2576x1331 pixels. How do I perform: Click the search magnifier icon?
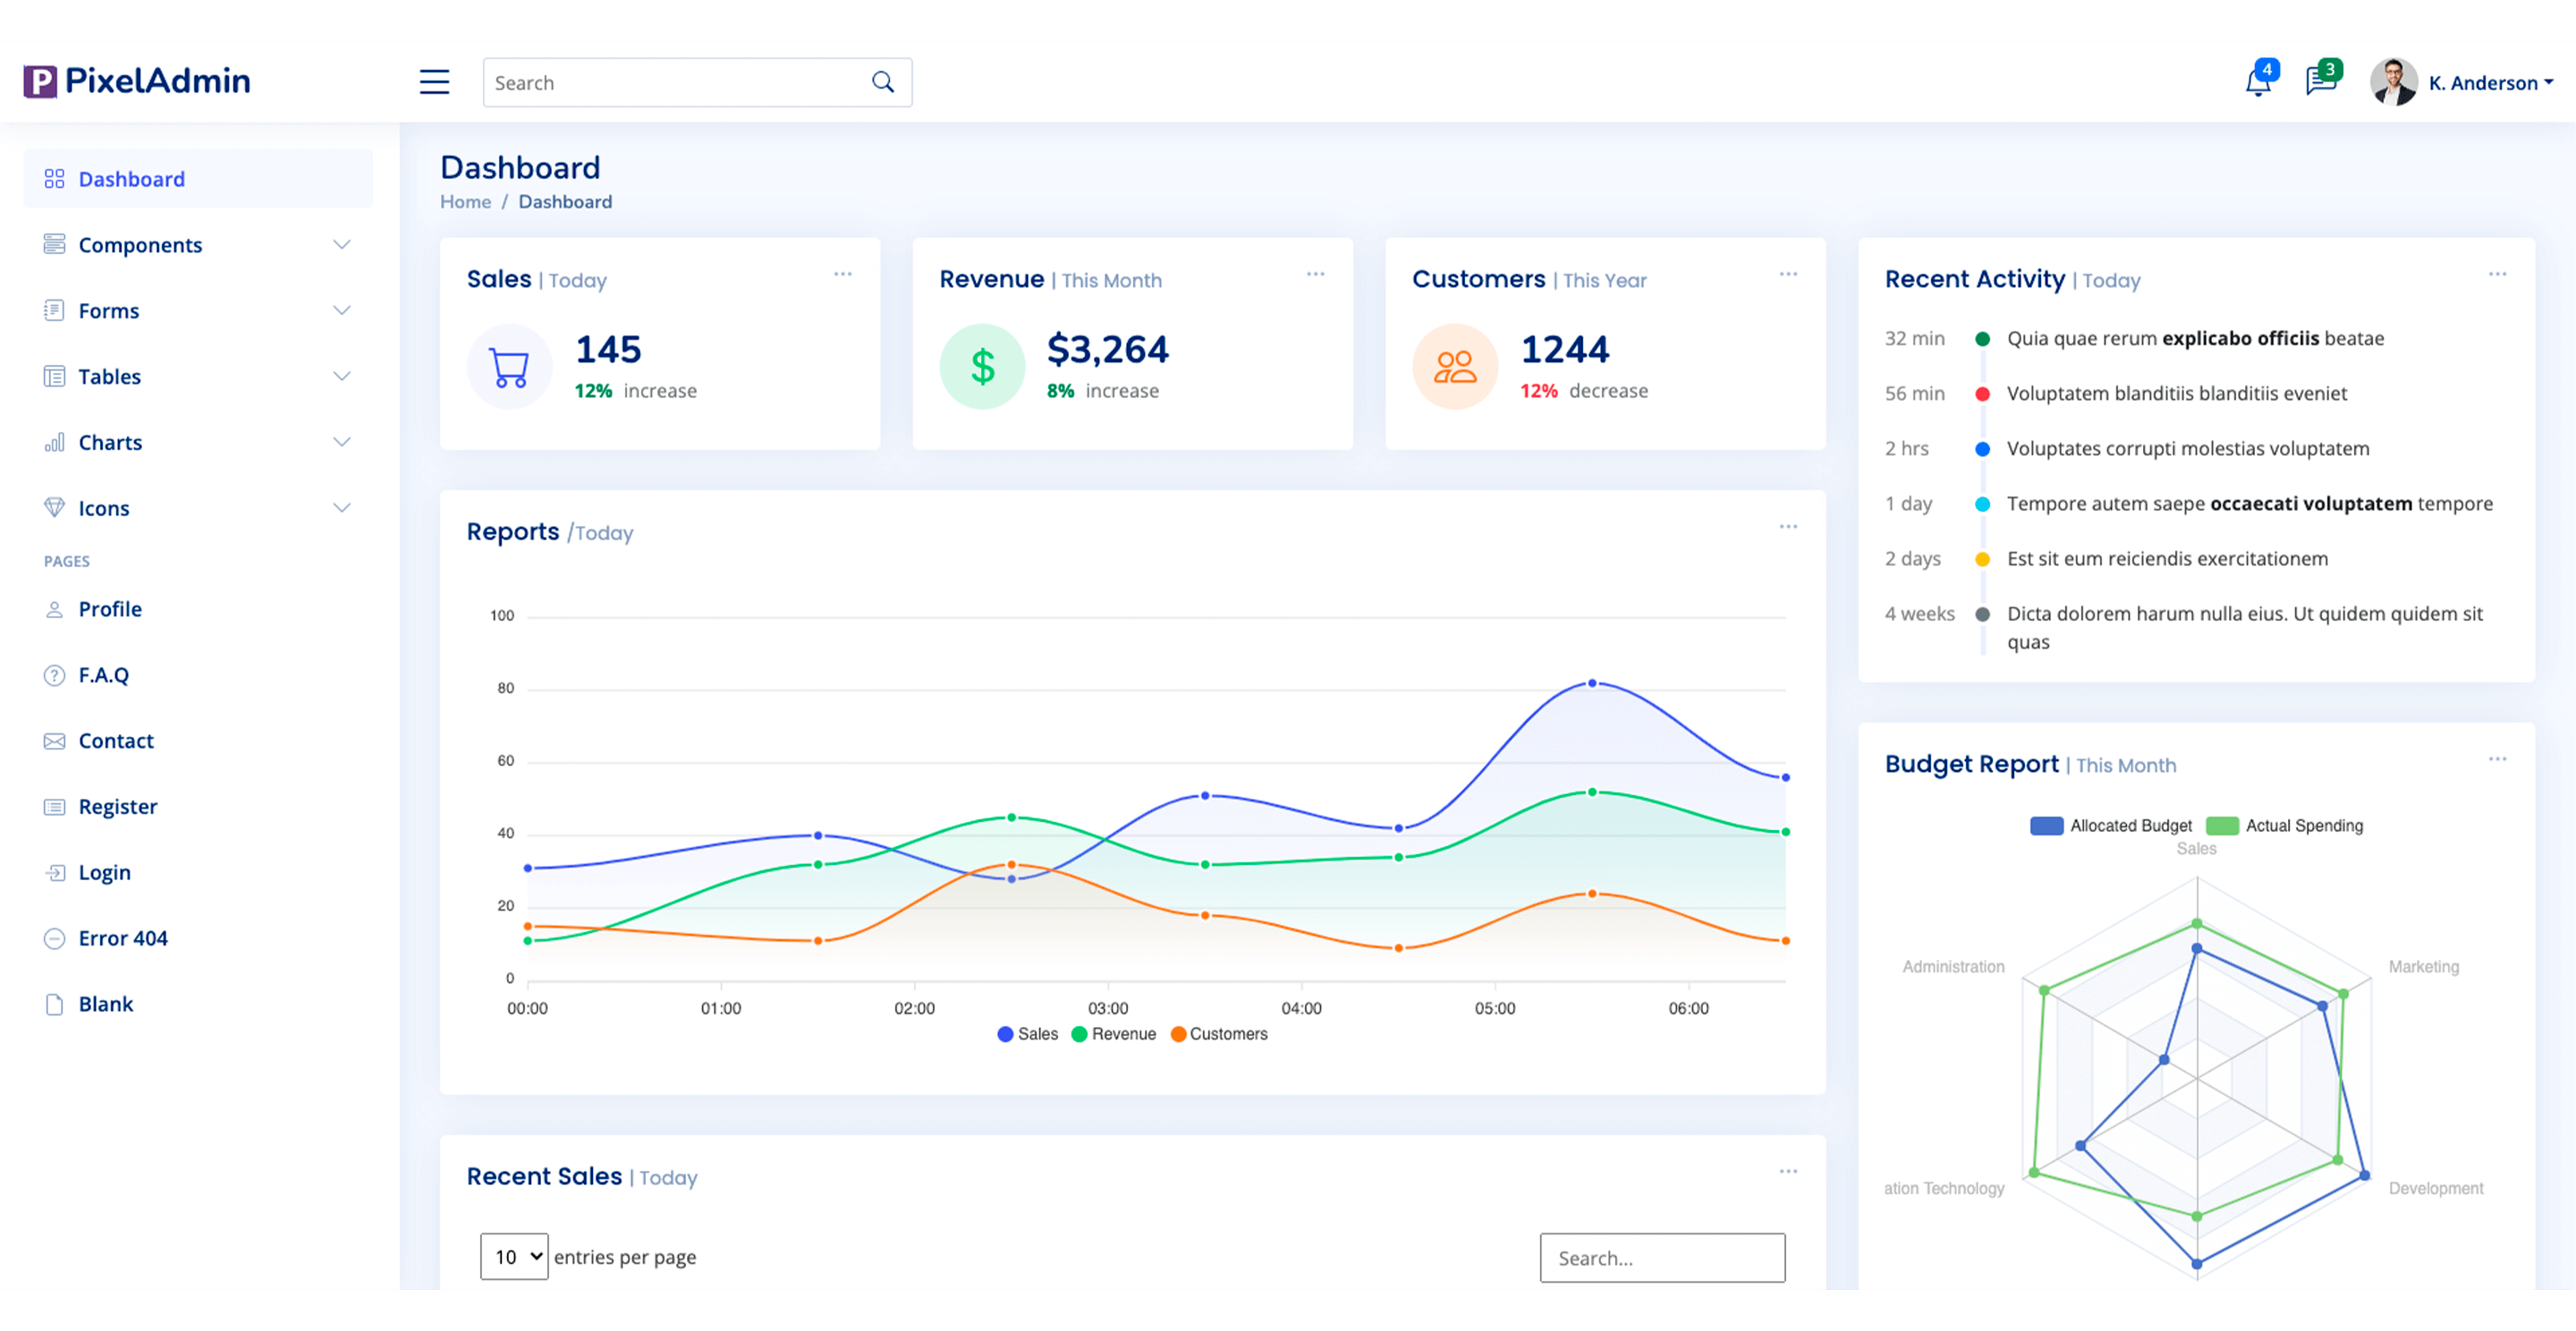click(882, 82)
